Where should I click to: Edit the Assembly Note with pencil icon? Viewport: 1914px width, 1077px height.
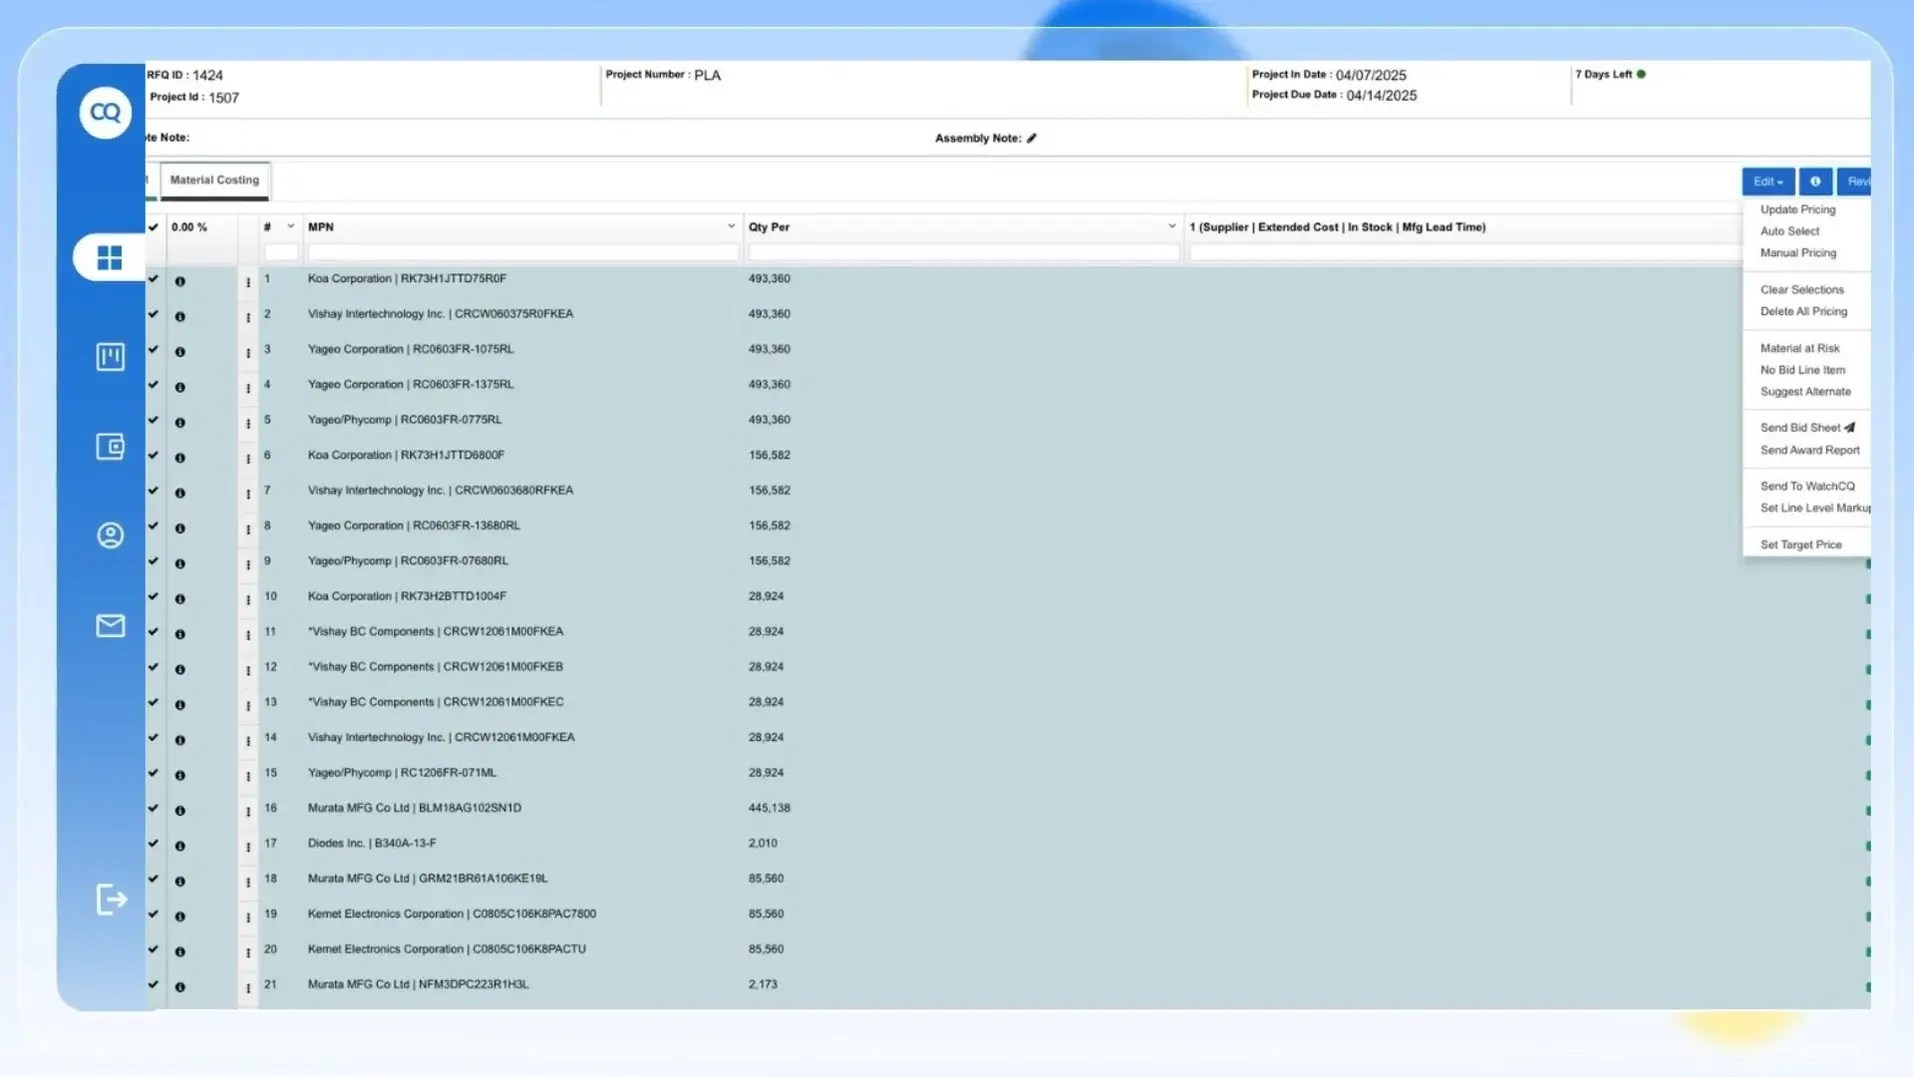click(1031, 138)
